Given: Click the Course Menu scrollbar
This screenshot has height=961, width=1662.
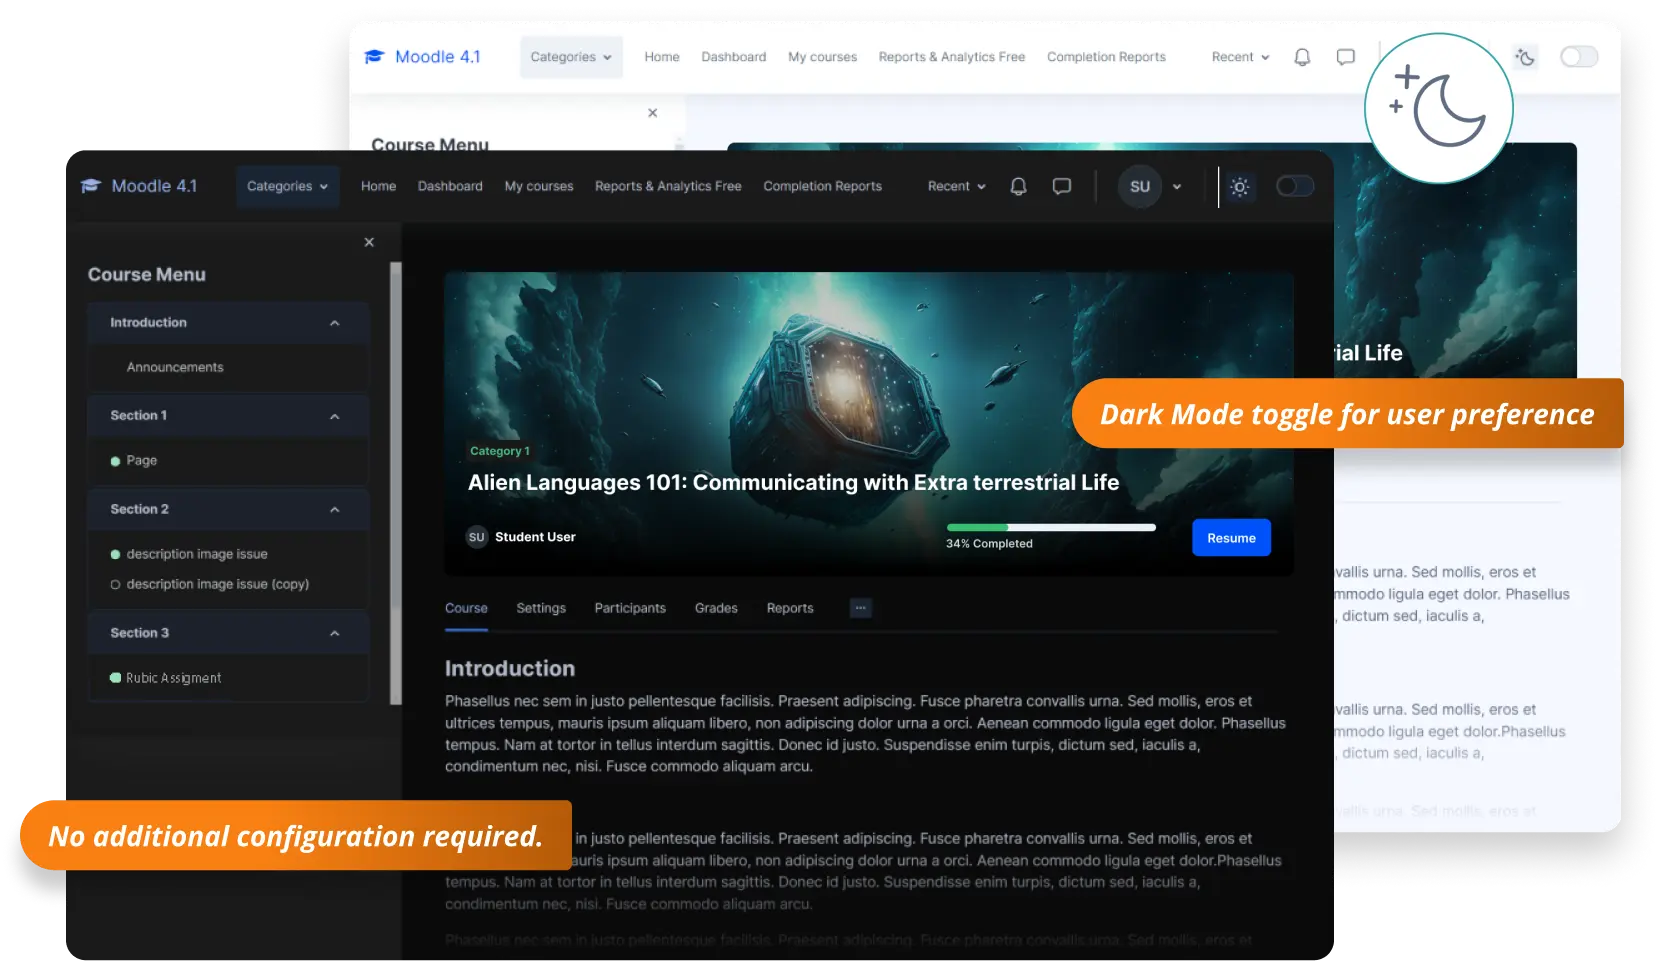Looking at the screenshot, I should click(396, 483).
